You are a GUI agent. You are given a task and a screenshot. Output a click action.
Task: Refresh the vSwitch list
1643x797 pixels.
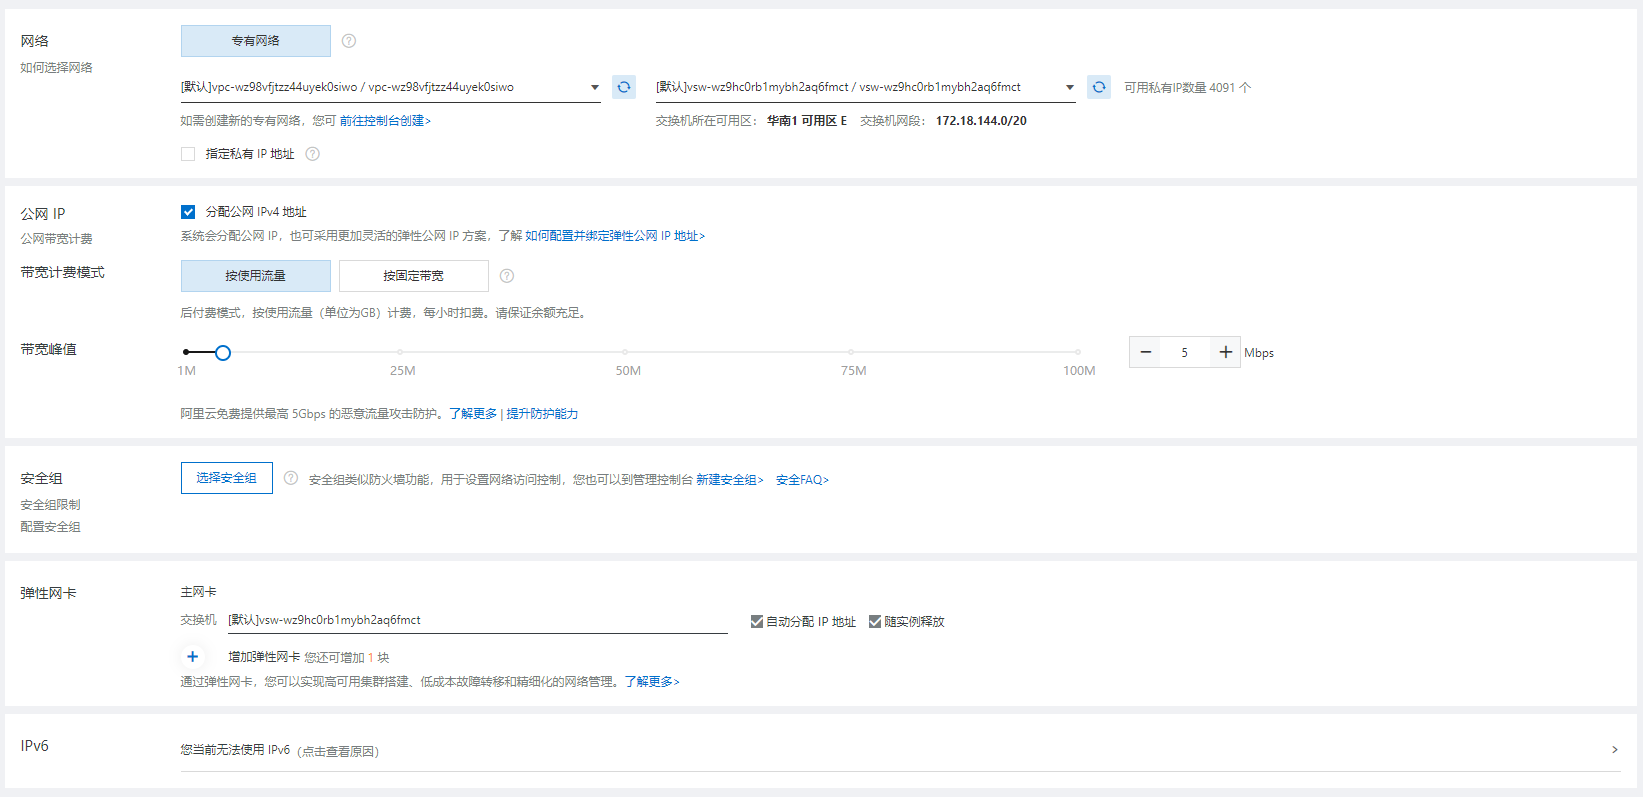tap(1098, 87)
